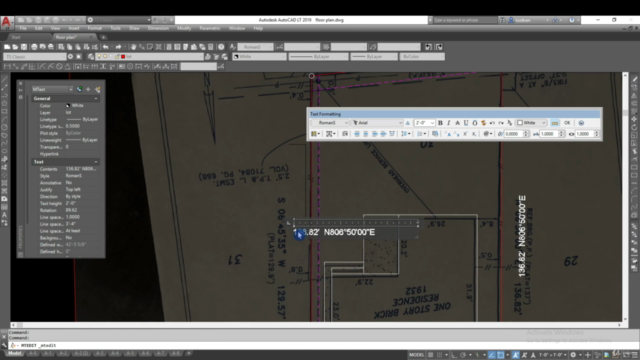Click the Superscript icon
Screen dimensions: 640x360
tap(465, 134)
